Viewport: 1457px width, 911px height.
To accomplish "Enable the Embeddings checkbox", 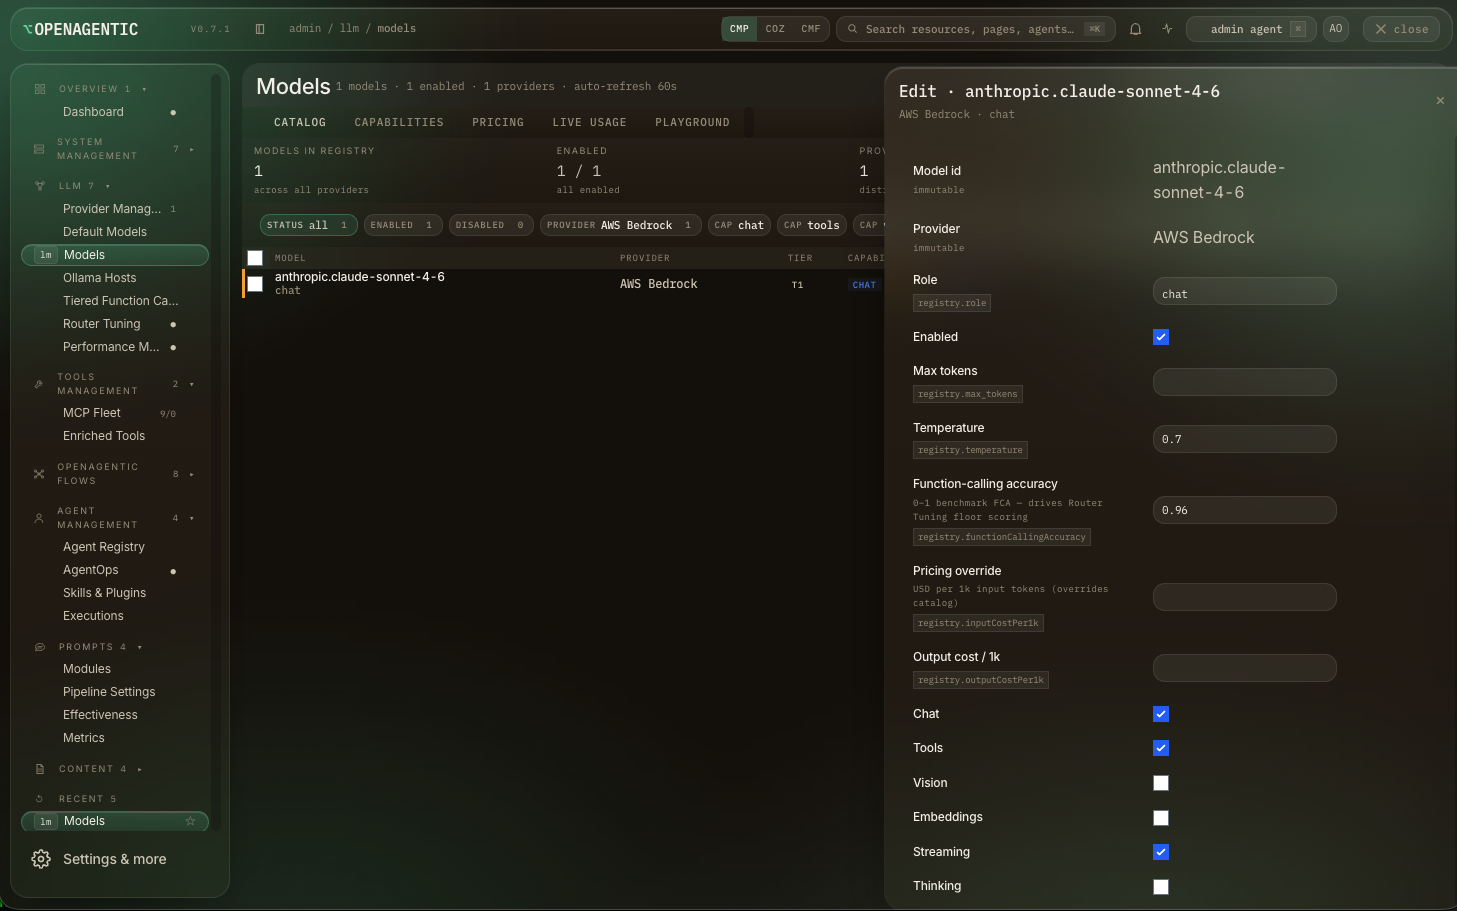I will click(x=1161, y=818).
